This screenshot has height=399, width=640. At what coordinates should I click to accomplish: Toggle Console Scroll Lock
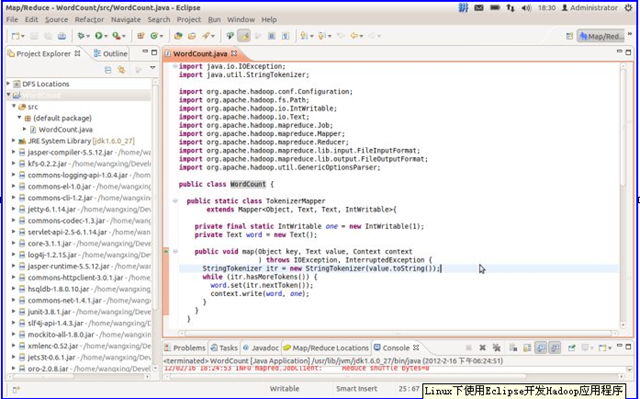click(527, 348)
